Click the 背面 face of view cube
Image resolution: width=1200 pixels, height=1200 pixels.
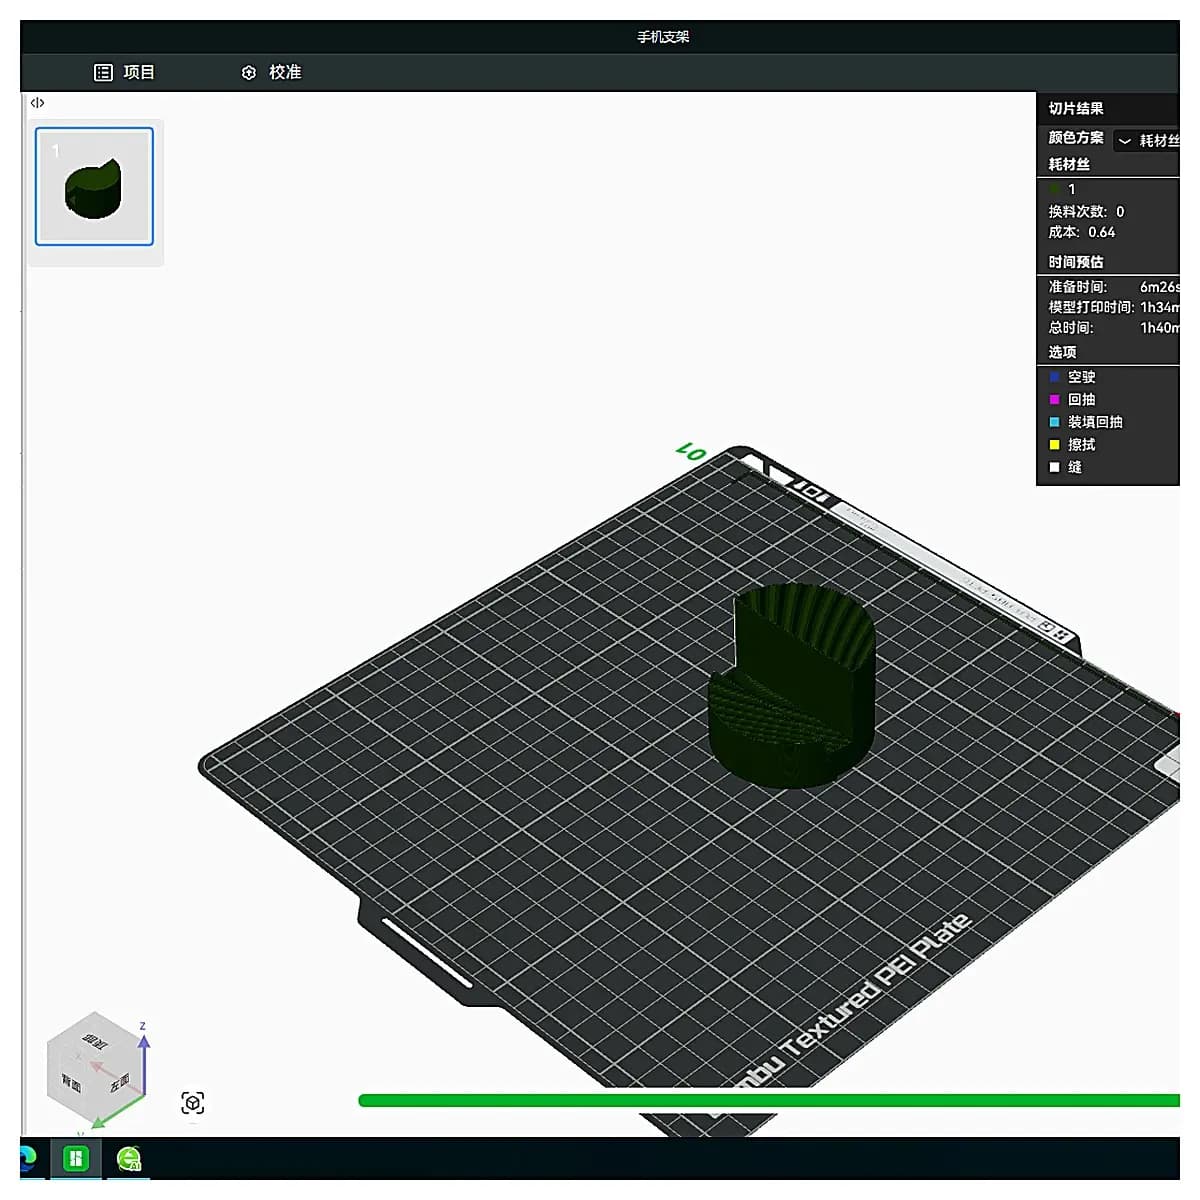coord(71,1083)
